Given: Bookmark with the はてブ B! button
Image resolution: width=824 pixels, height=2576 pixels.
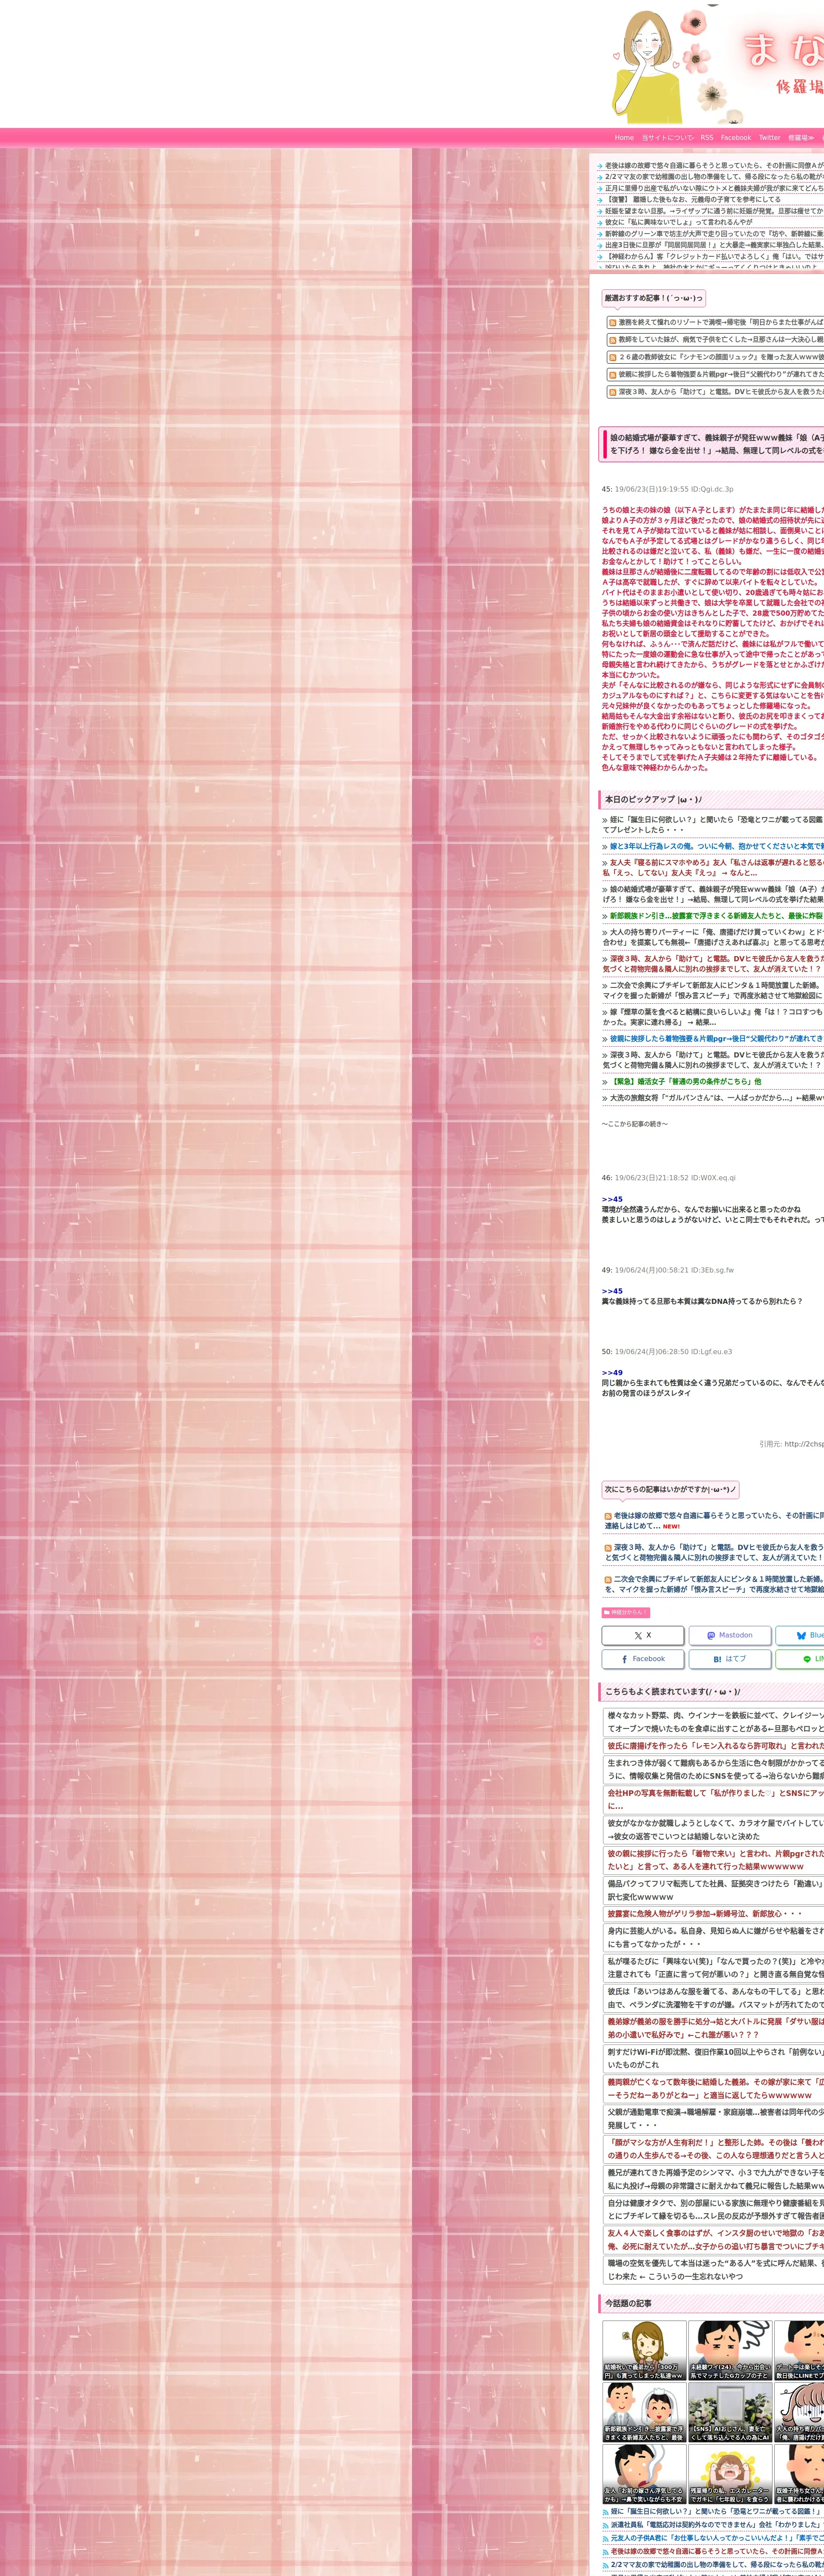Looking at the screenshot, I should point(729,1658).
